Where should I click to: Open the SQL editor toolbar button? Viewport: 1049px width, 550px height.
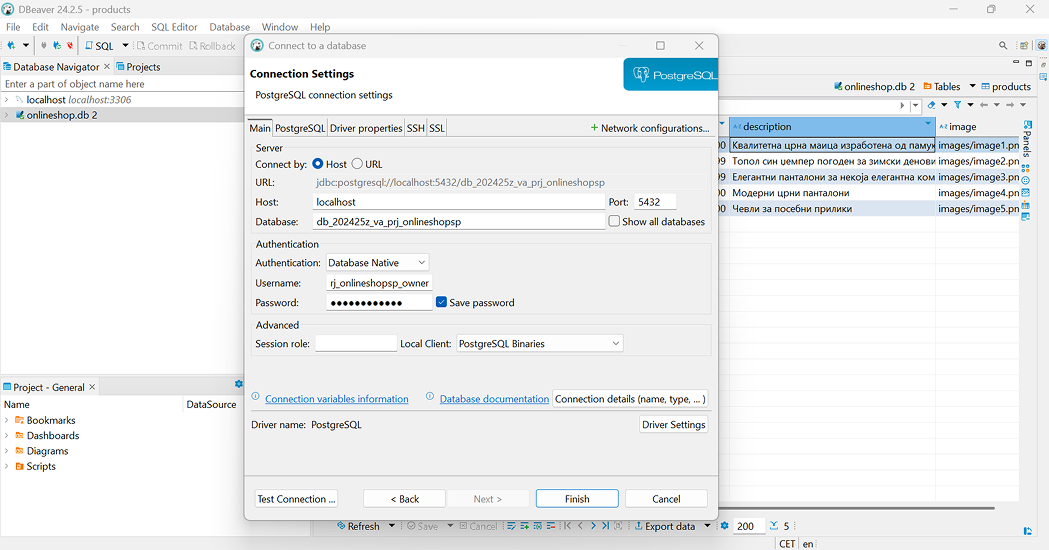pos(99,46)
